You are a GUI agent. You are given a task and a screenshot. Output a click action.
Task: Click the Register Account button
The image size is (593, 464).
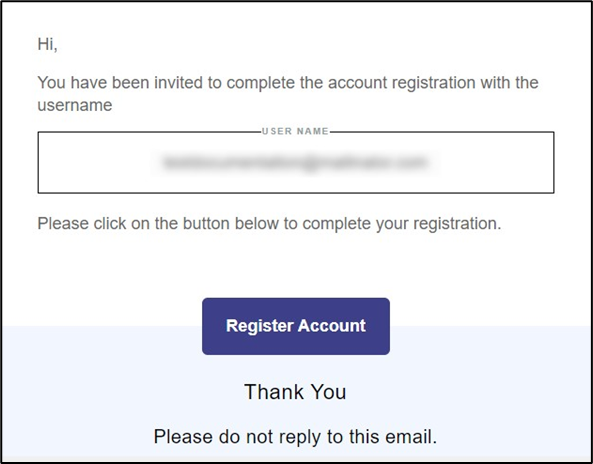click(x=296, y=326)
